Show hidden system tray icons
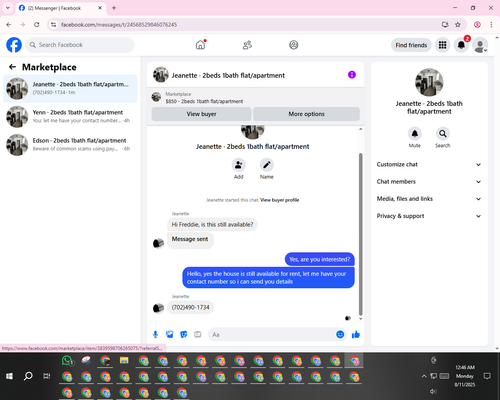Screen dimensions: 500x400 click(x=424, y=376)
